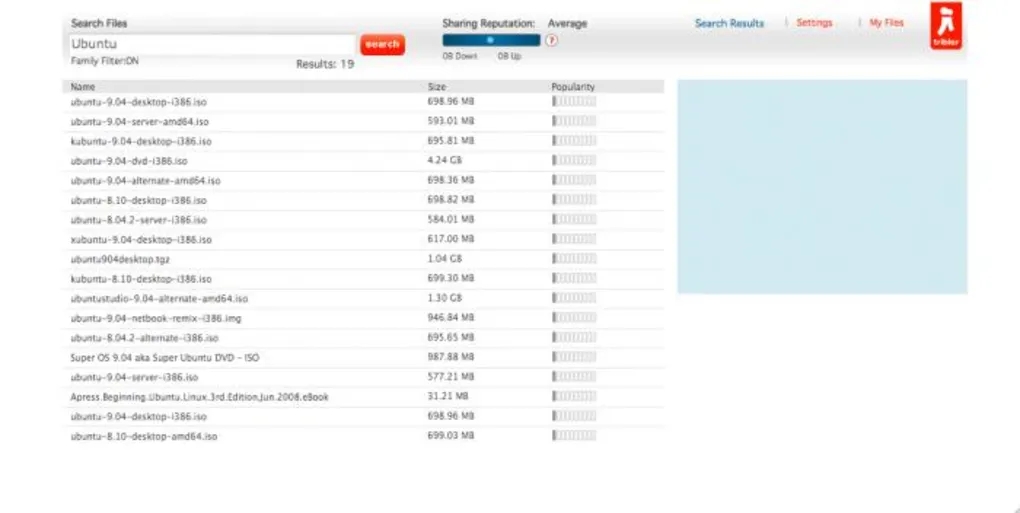This screenshot has width=1020, height=513.
Task: Go to the My Files tab
Action: tap(887, 23)
